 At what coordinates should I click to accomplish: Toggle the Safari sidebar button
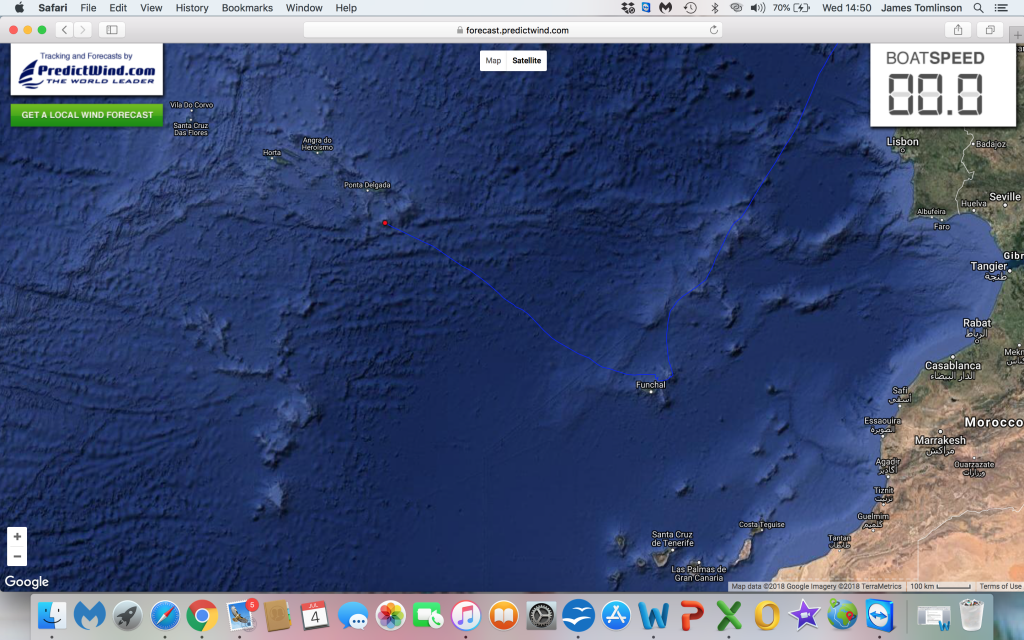click(112, 29)
